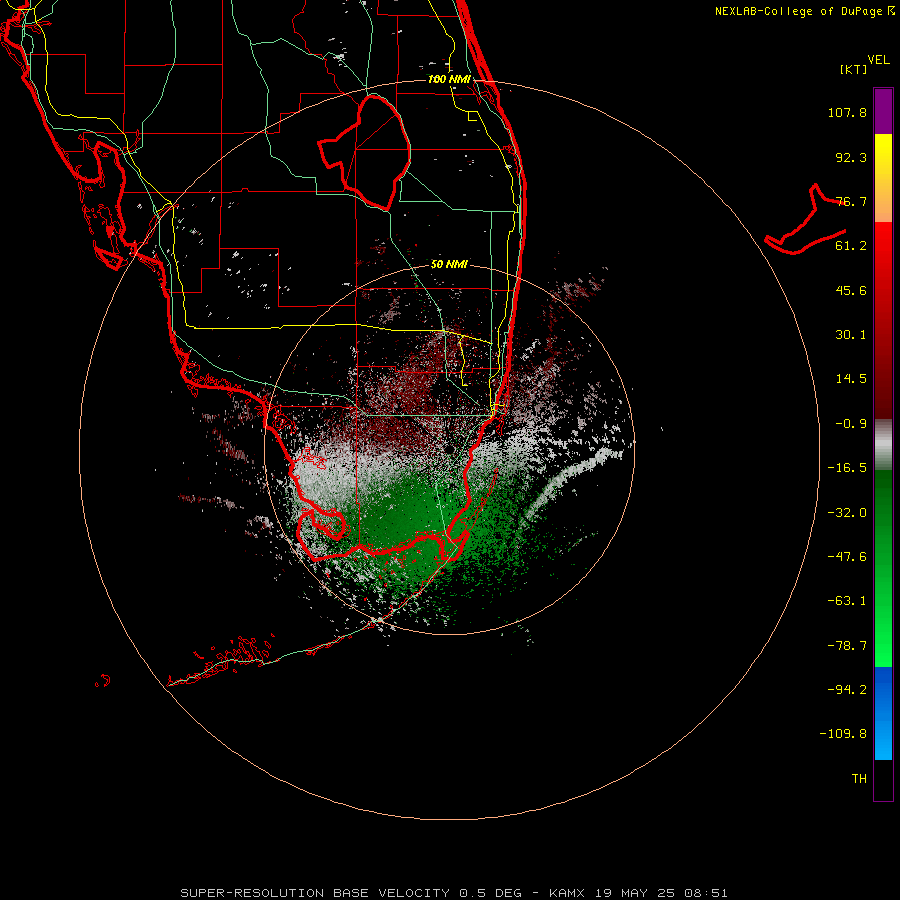Click the 100 NMI range ring label
Image resolution: width=900 pixels, height=900 pixels.
449,79
